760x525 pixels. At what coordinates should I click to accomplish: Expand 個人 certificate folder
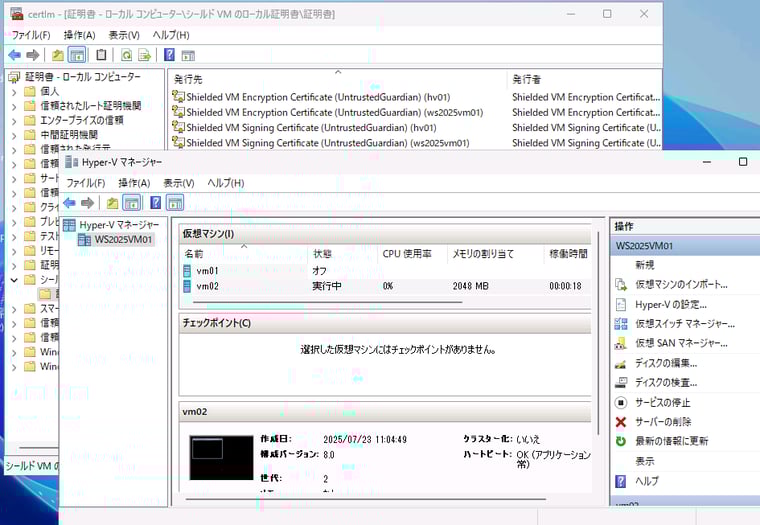[14, 92]
